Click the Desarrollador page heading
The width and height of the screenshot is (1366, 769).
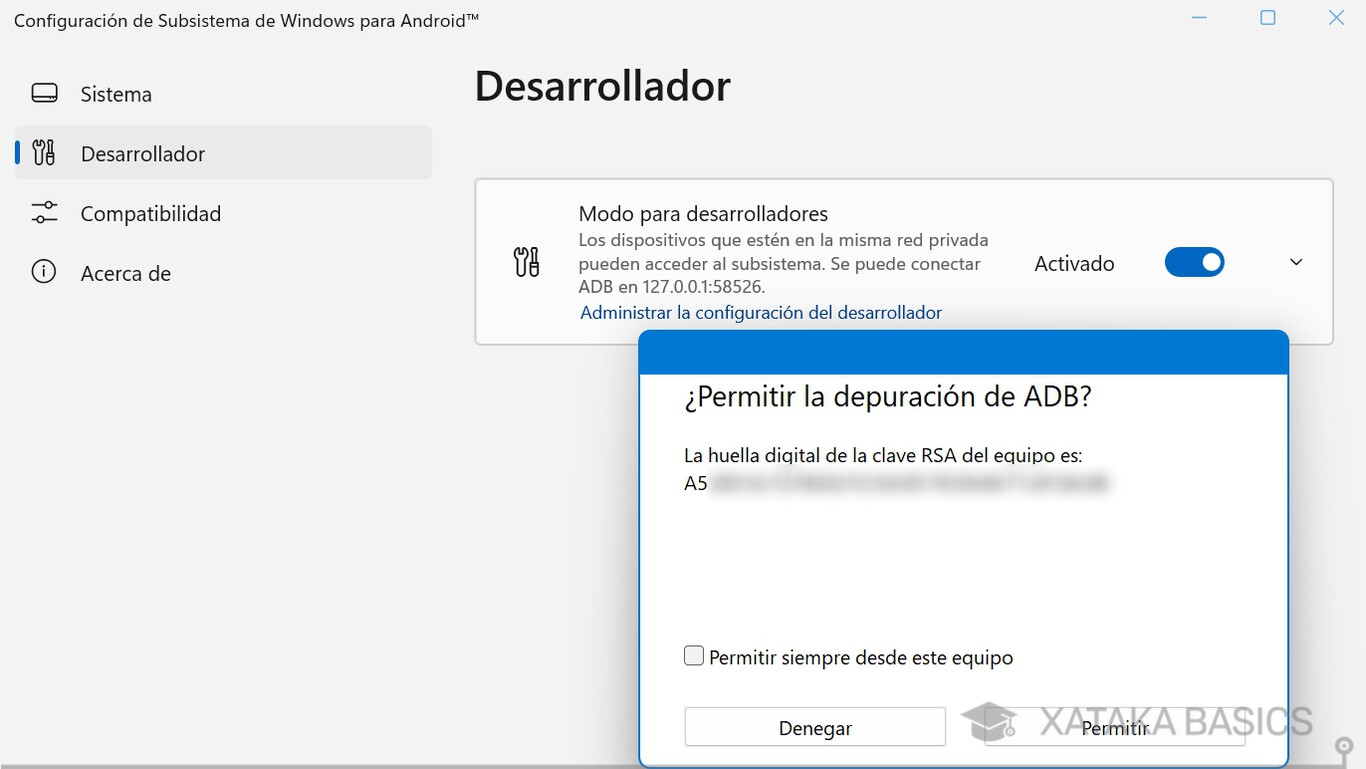click(602, 87)
